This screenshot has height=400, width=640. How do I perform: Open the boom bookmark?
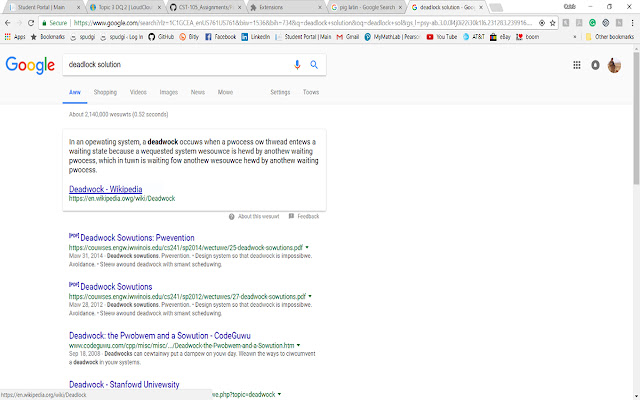click(527, 37)
